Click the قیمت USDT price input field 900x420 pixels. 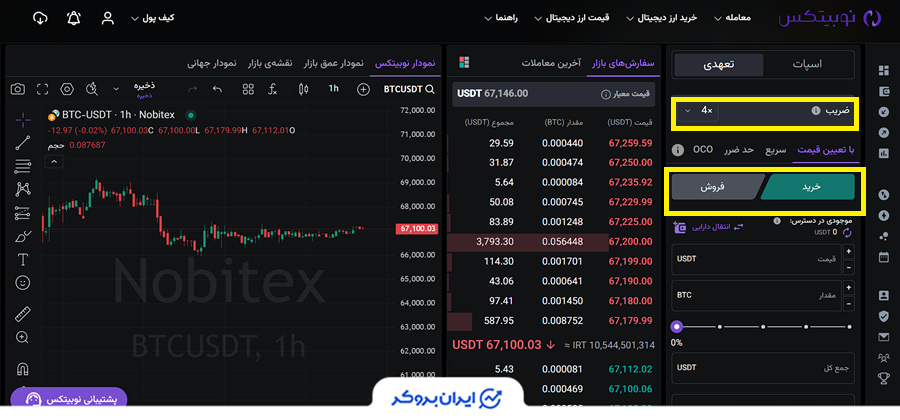tap(756, 259)
